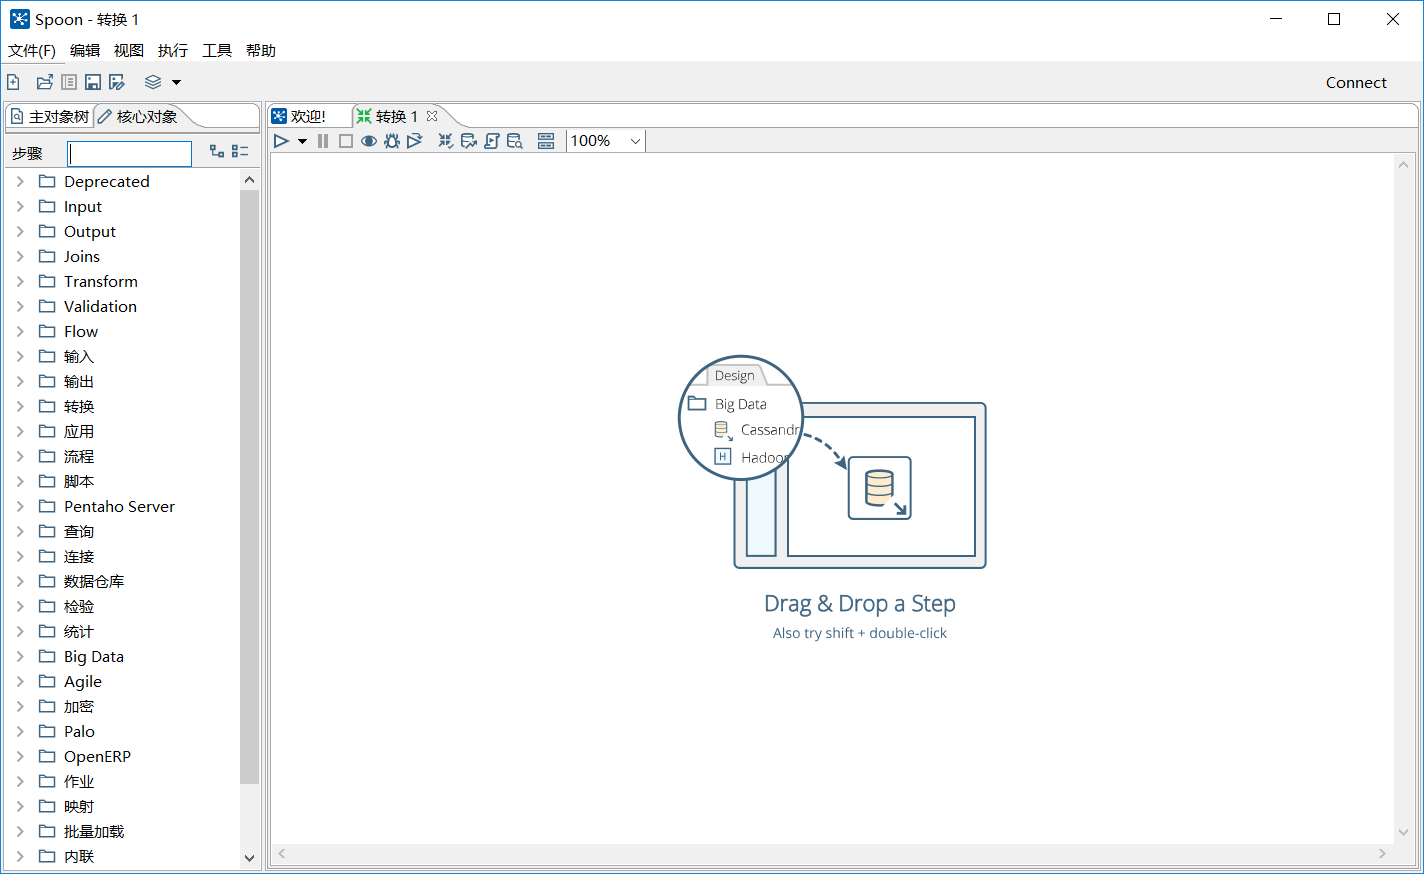This screenshot has height=874, width=1424.
Task: Switch to the 核心对象 tab
Action: pos(138,117)
